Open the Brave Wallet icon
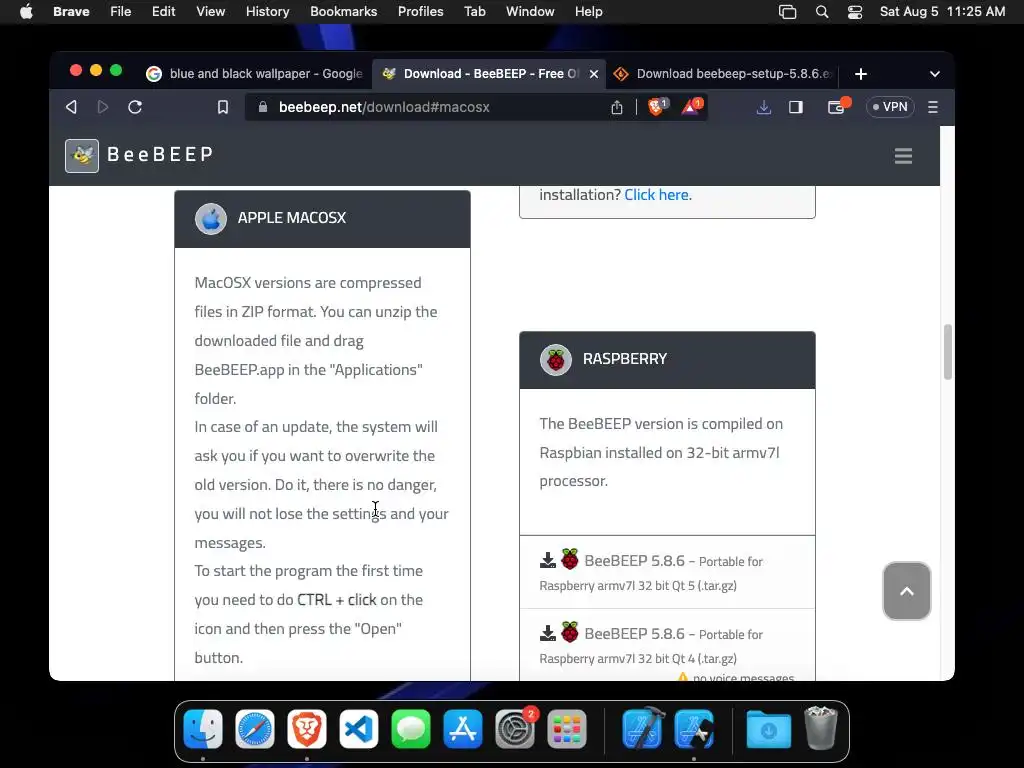1024x768 pixels. [x=837, y=106]
